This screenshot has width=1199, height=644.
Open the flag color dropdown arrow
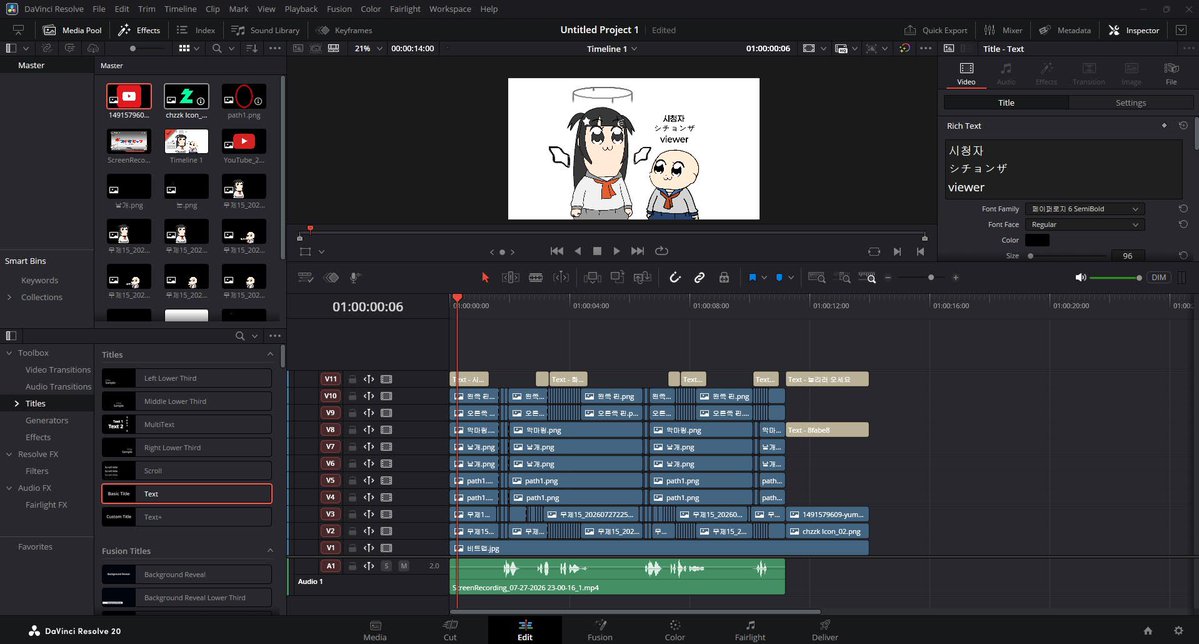pyautogui.click(x=764, y=278)
